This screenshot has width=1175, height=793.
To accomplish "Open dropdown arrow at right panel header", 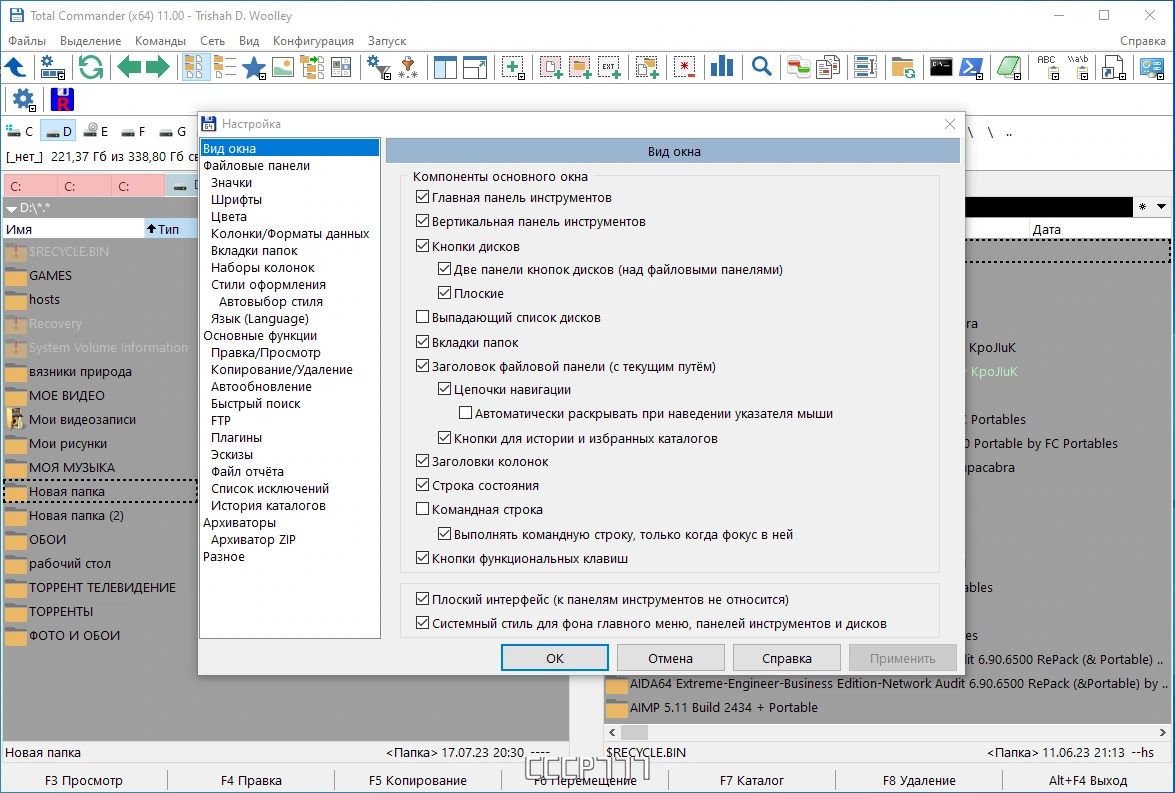I will 1162,207.
